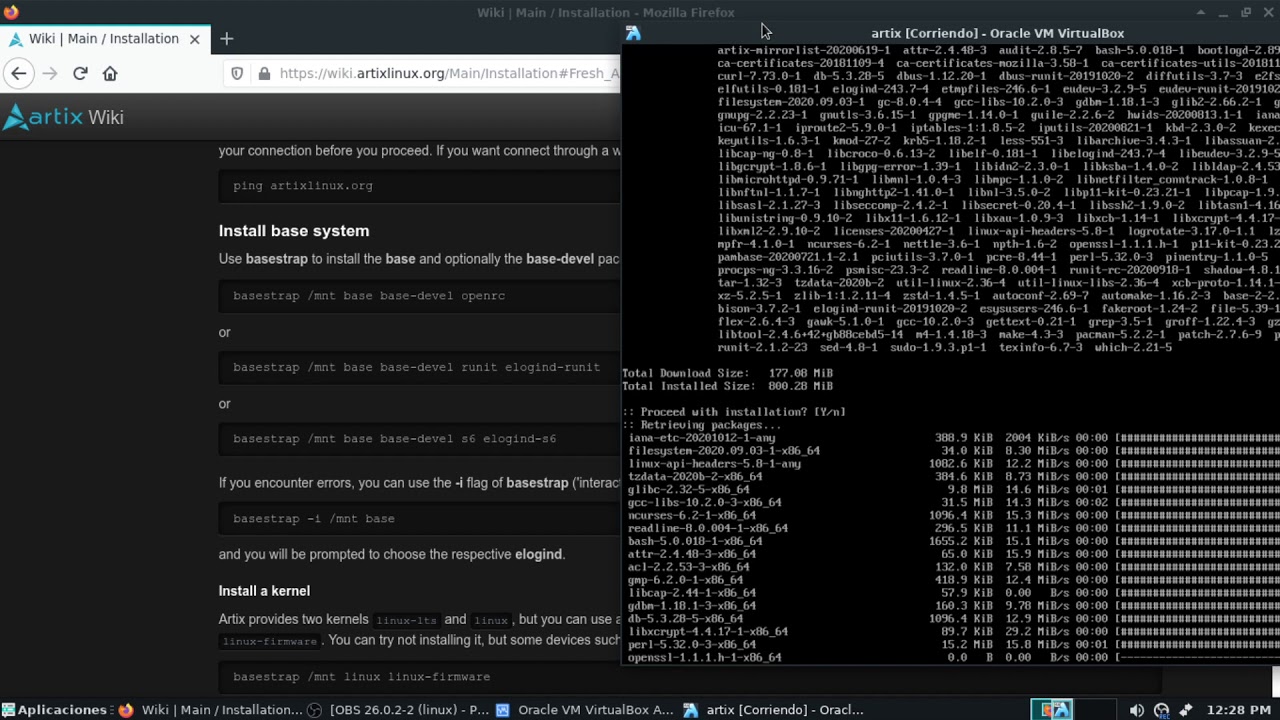This screenshot has height=720, width=1280.
Task: Click 'basestrap /mnt base base-devel openrc' code
Action: 369,296
